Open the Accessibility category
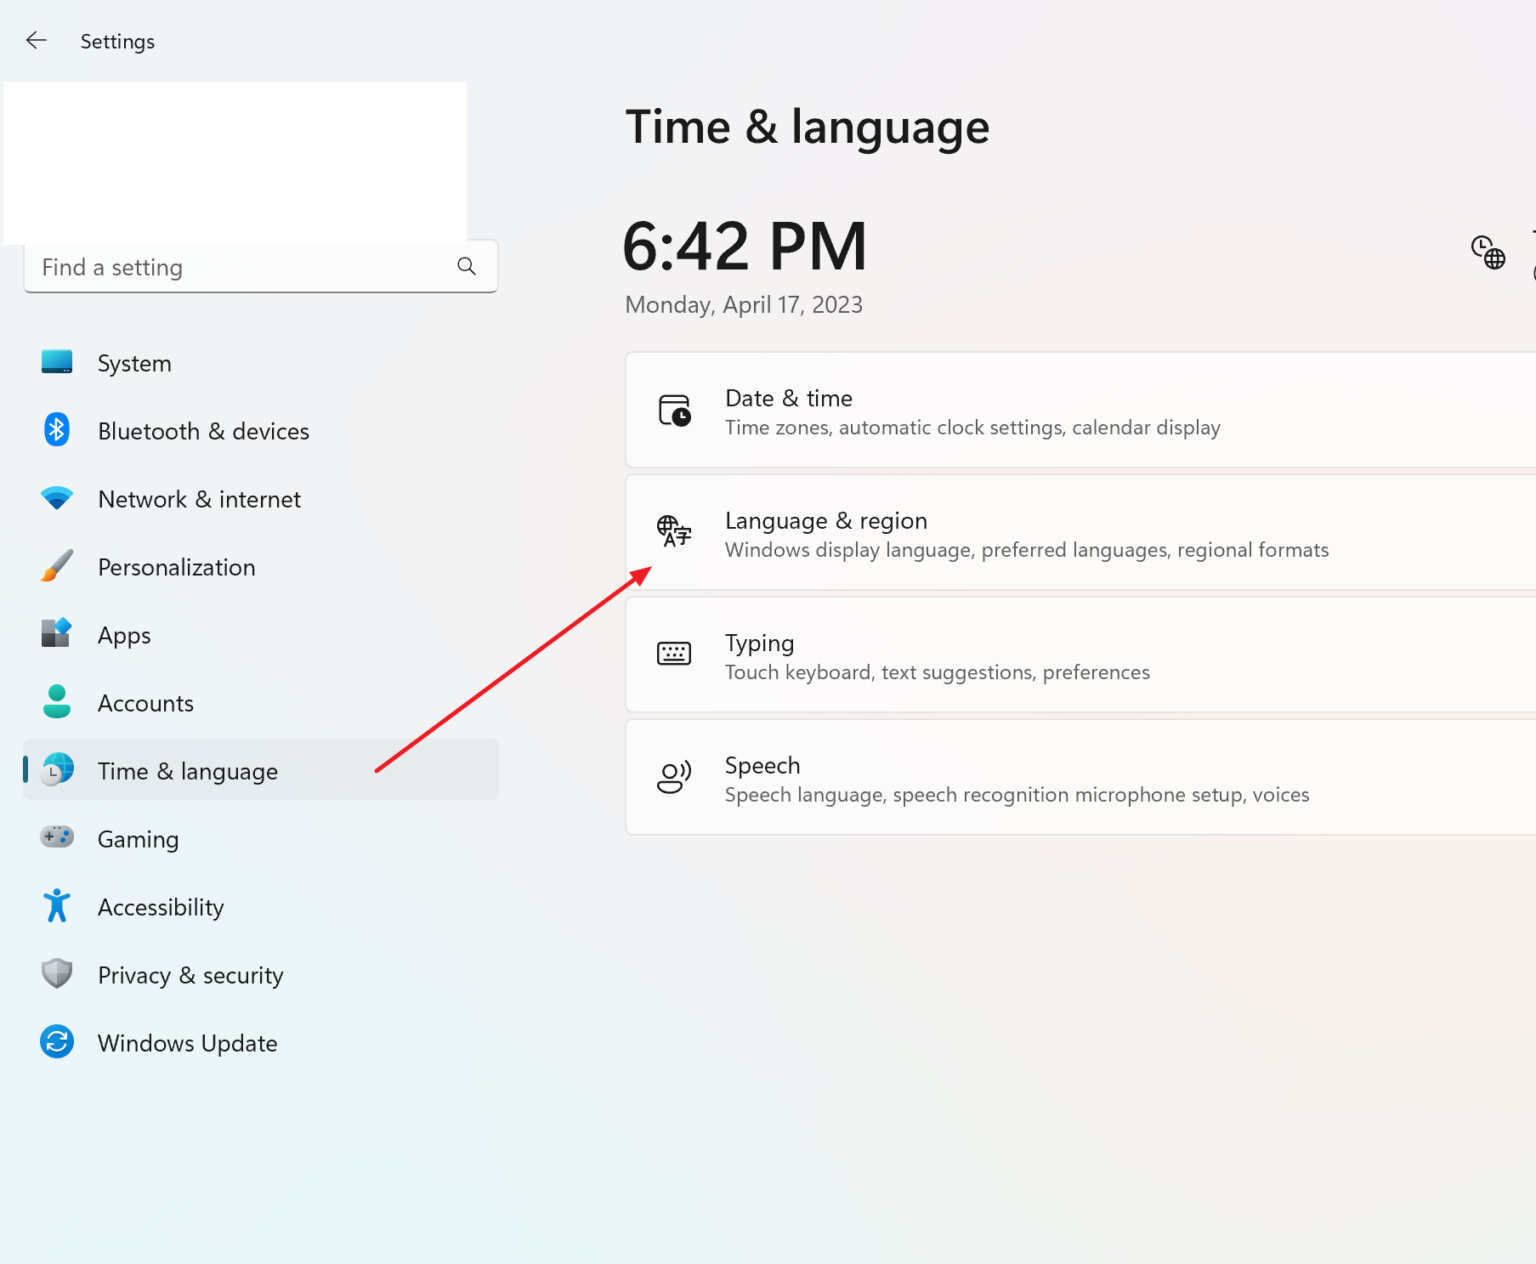The height and width of the screenshot is (1264, 1536). (261, 907)
